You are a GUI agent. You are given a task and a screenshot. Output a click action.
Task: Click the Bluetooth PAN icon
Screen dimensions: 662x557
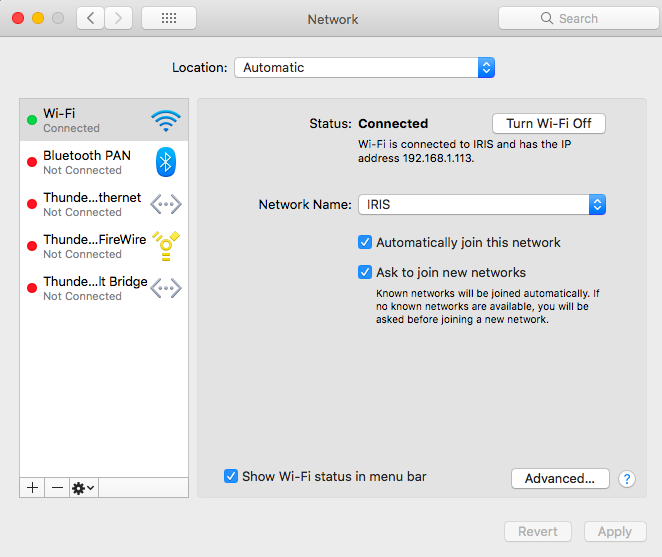coord(165,162)
